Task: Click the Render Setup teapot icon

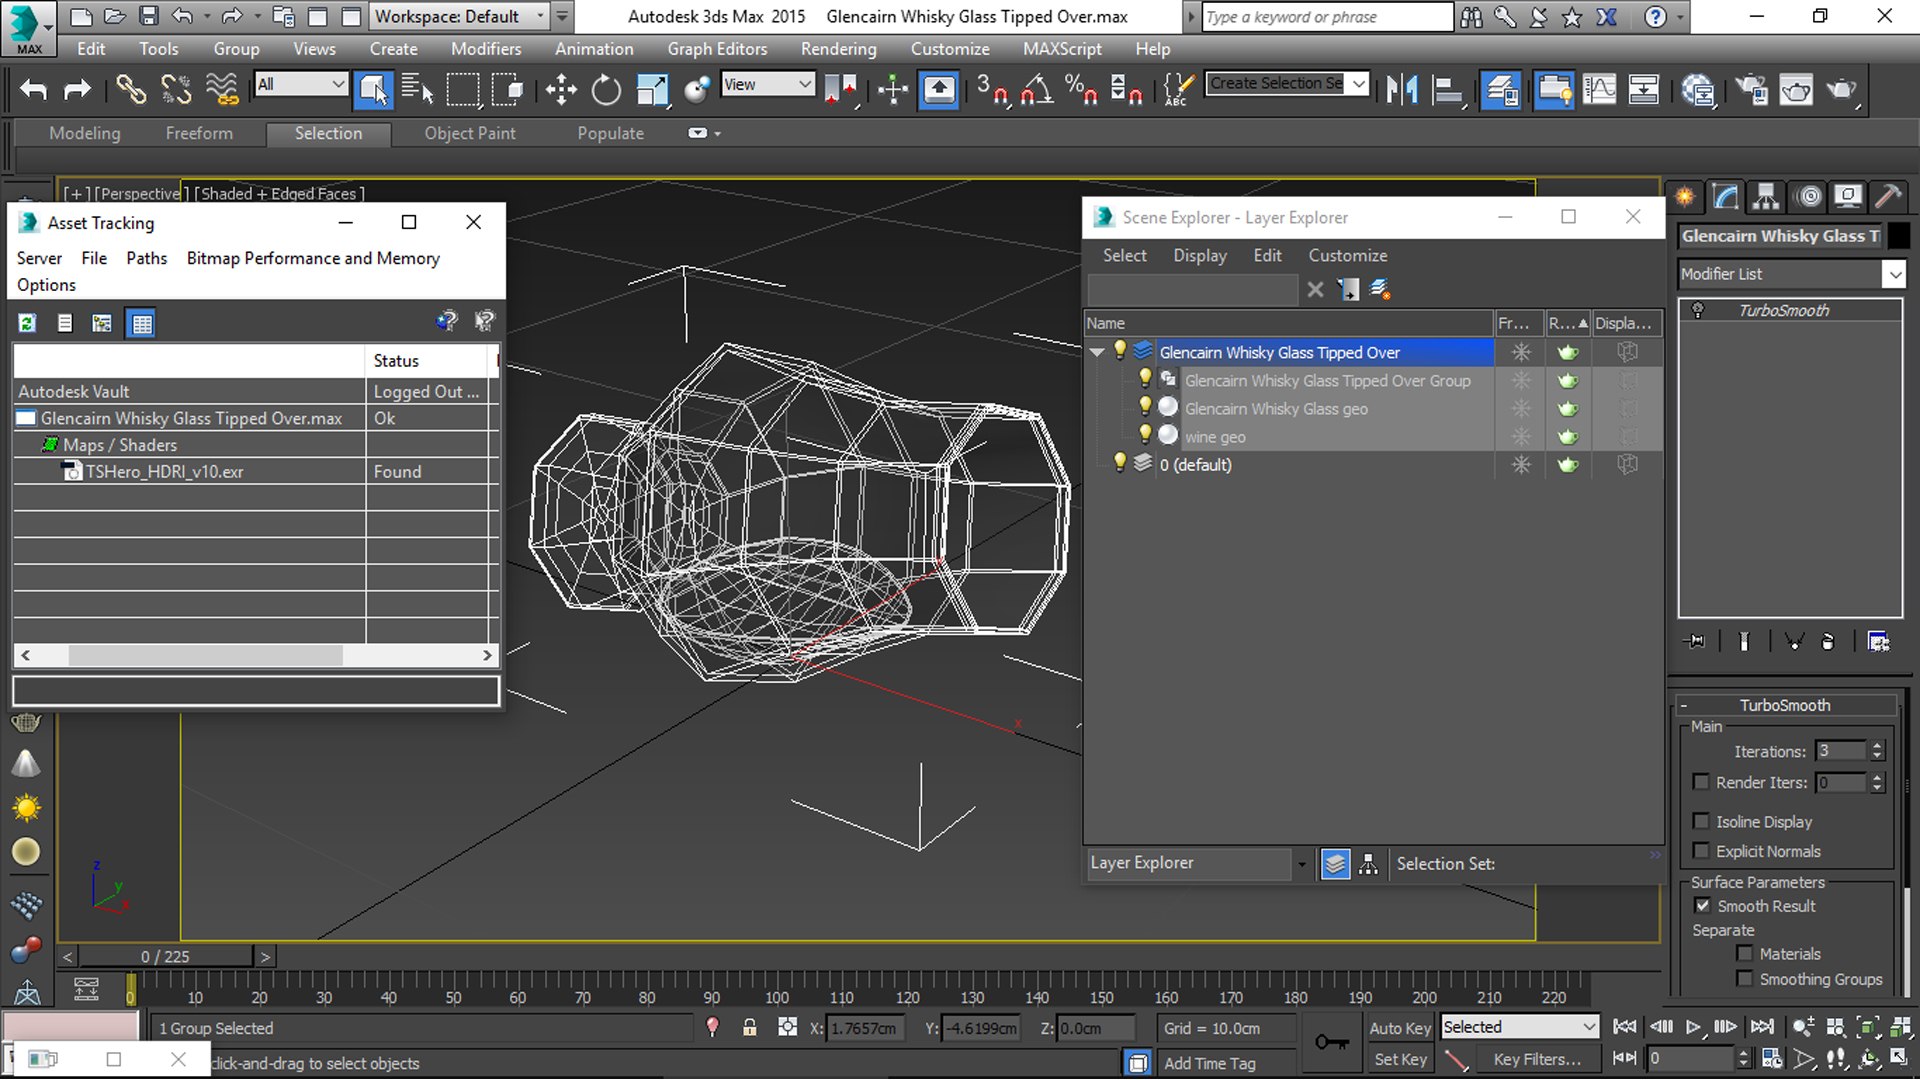Action: tap(1751, 90)
